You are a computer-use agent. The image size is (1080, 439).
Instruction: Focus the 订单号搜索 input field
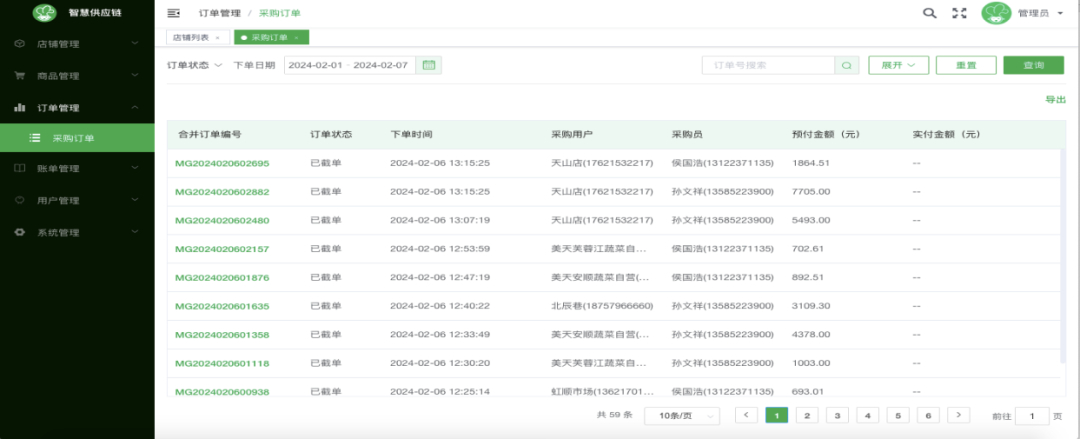tap(769, 65)
